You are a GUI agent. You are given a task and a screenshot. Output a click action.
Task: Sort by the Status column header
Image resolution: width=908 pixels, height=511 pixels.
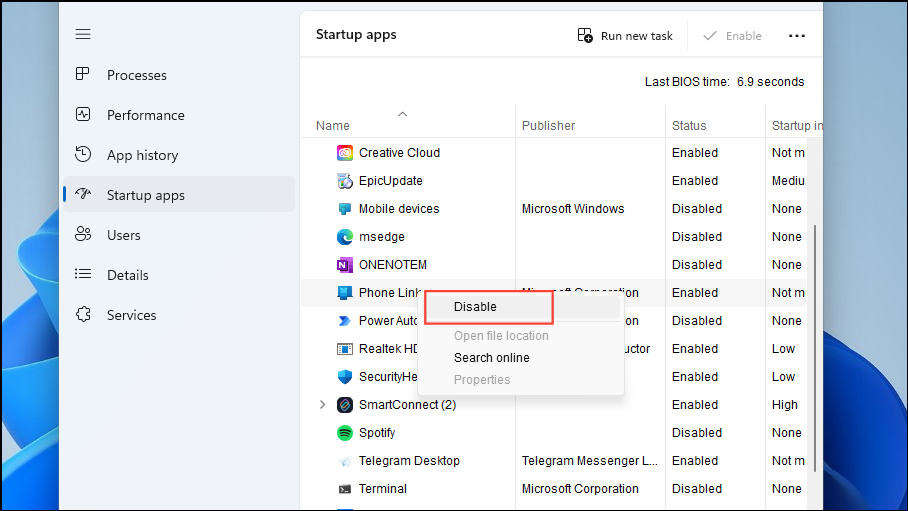689,126
